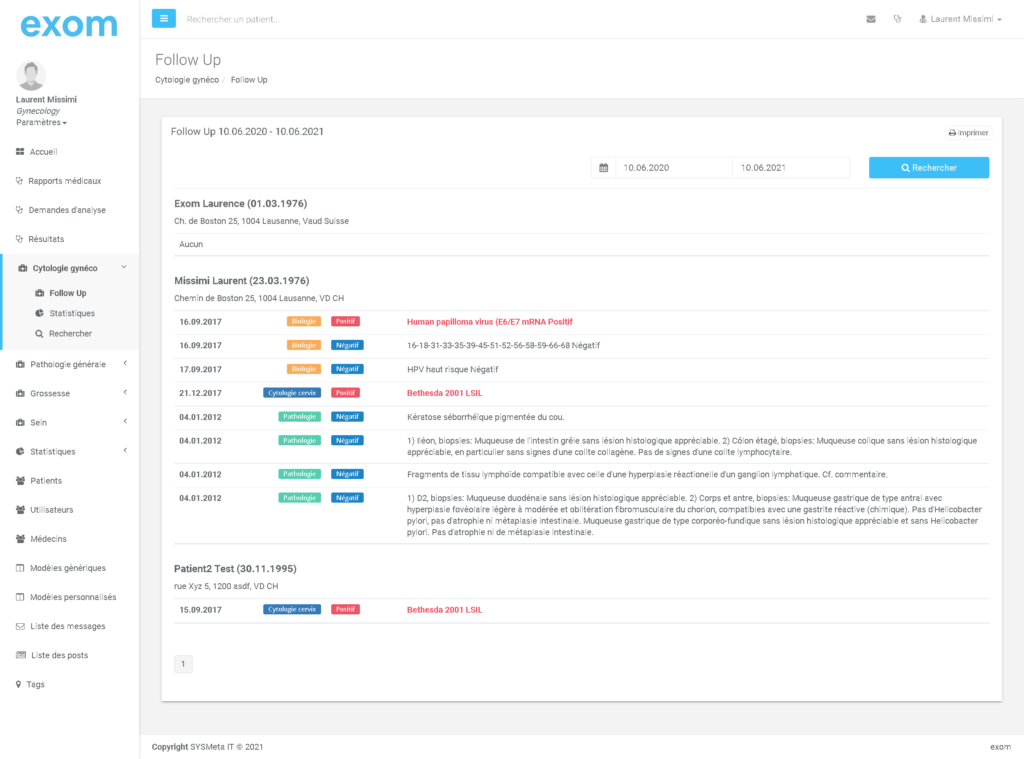Expand the Grossesse sidebar section
Viewport: 1024px width, 759px height.
[x=50, y=394]
